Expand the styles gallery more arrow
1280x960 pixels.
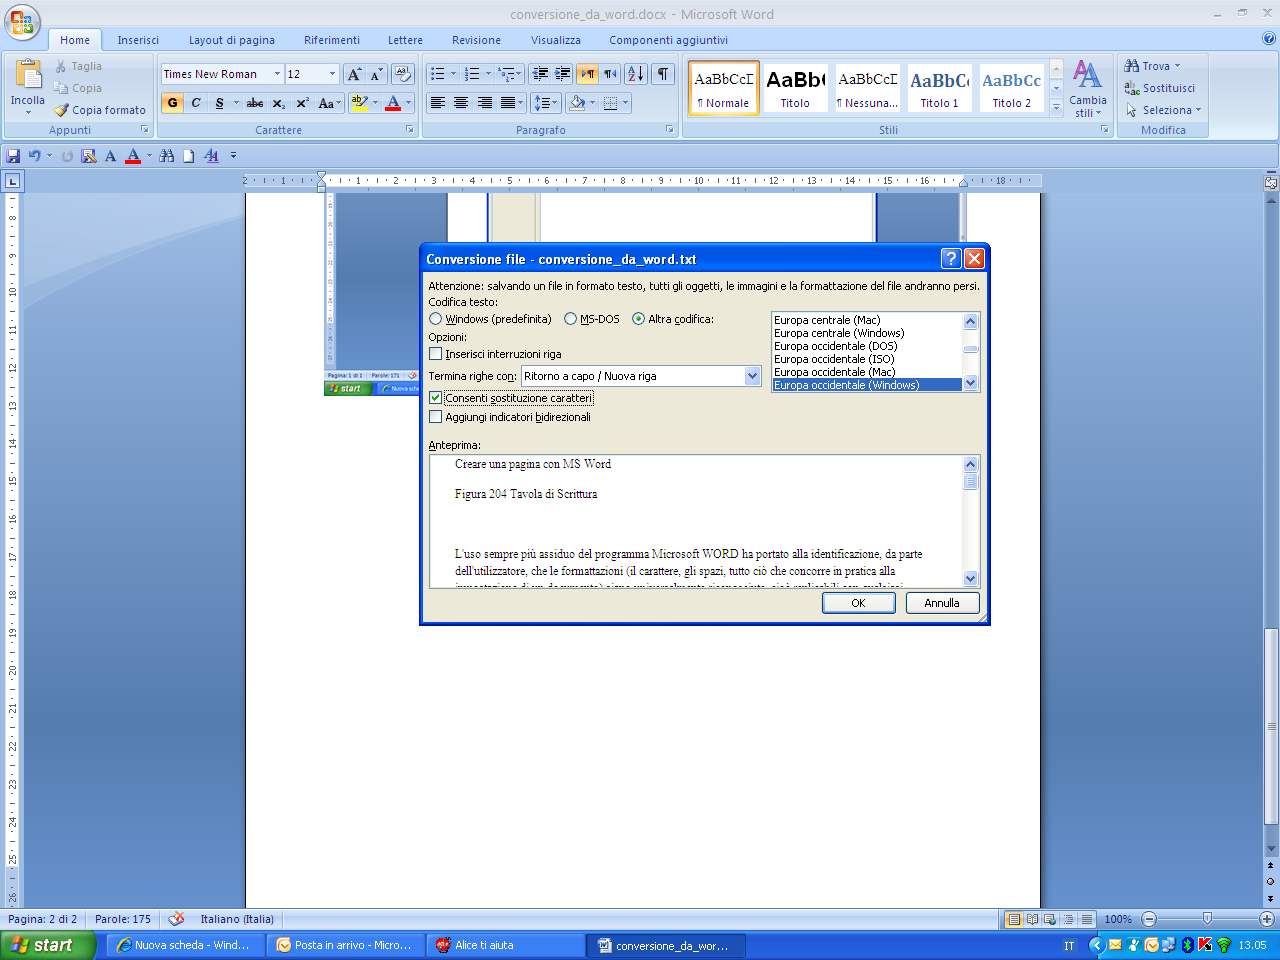pos(1056,109)
